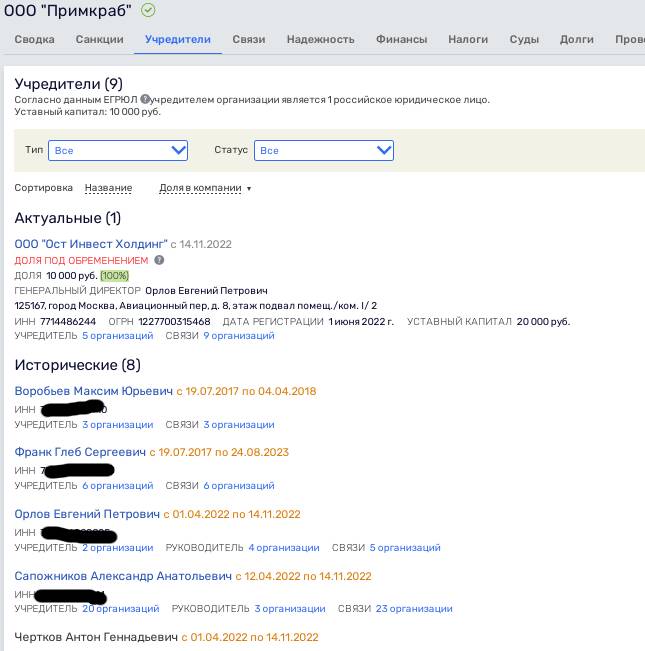Open Воробьев Максим Юрьевич profile
This screenshot has width=645, height=651.
93,391
